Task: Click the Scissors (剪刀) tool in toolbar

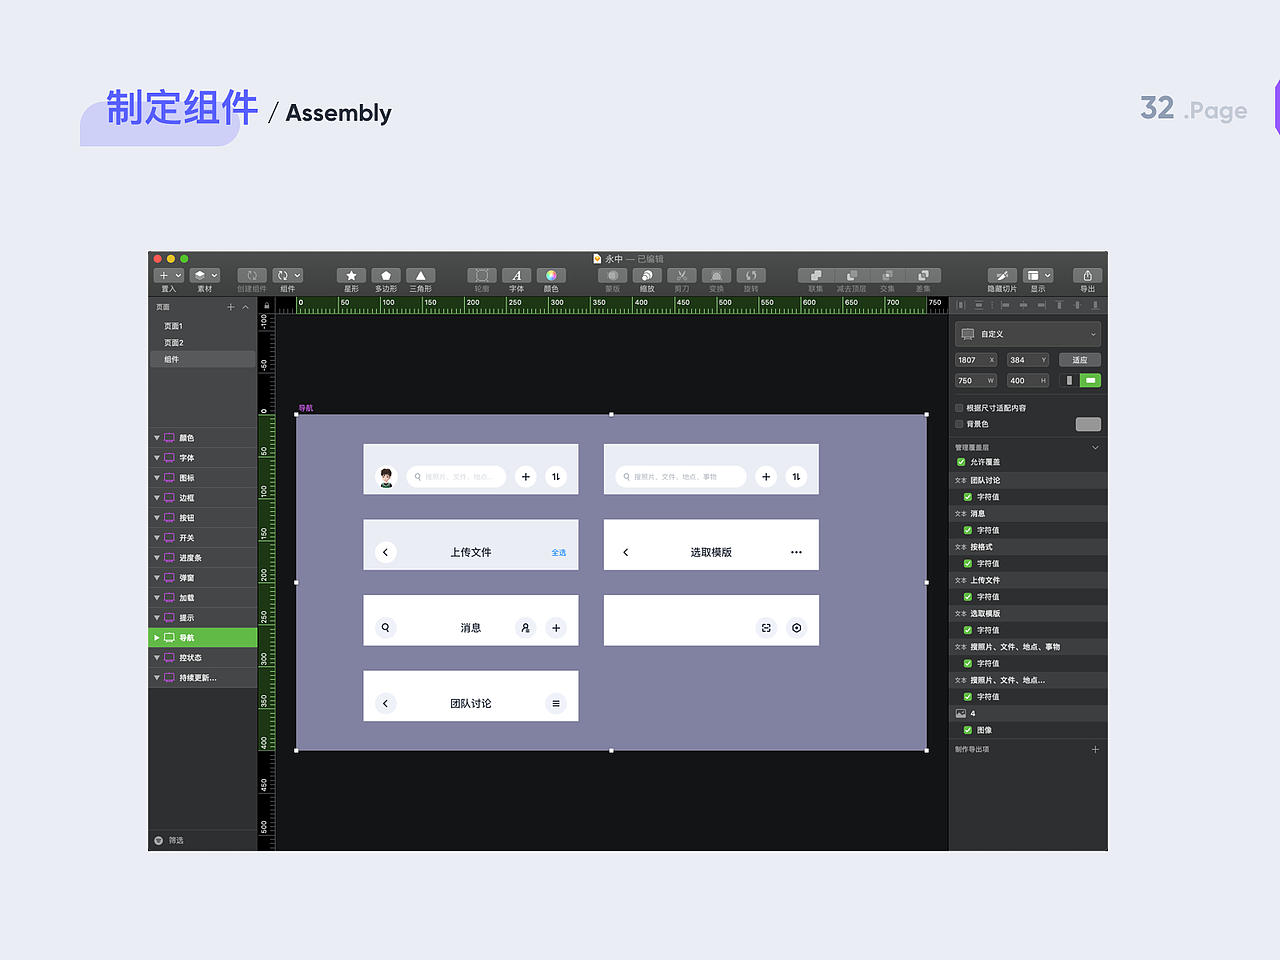Action: [681, 275]
